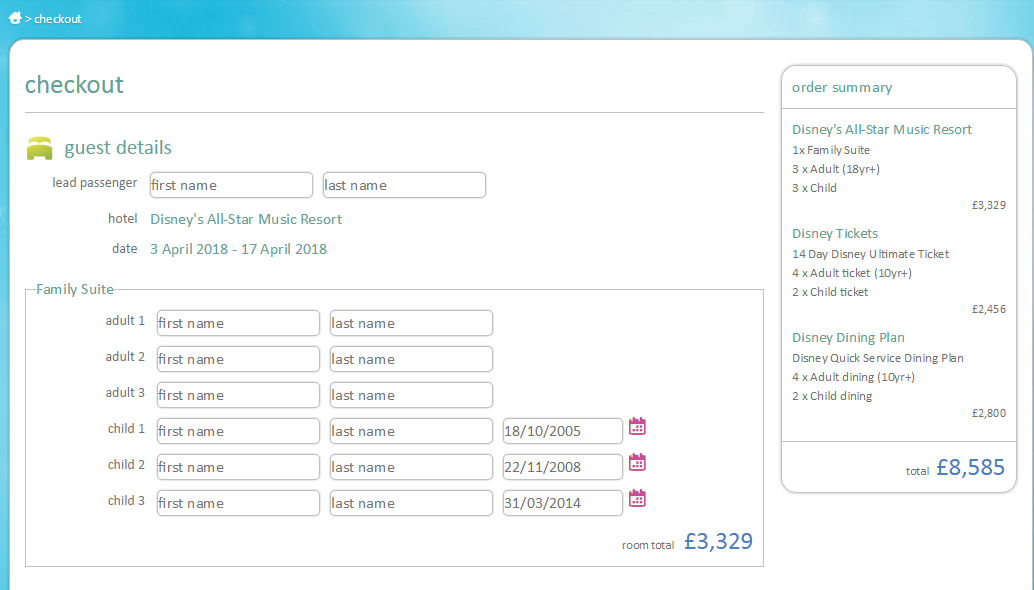The height and width of the screenshot is (590, 1034).
Task: Click Disney Tickets heading in order summary
Action: 835,233
